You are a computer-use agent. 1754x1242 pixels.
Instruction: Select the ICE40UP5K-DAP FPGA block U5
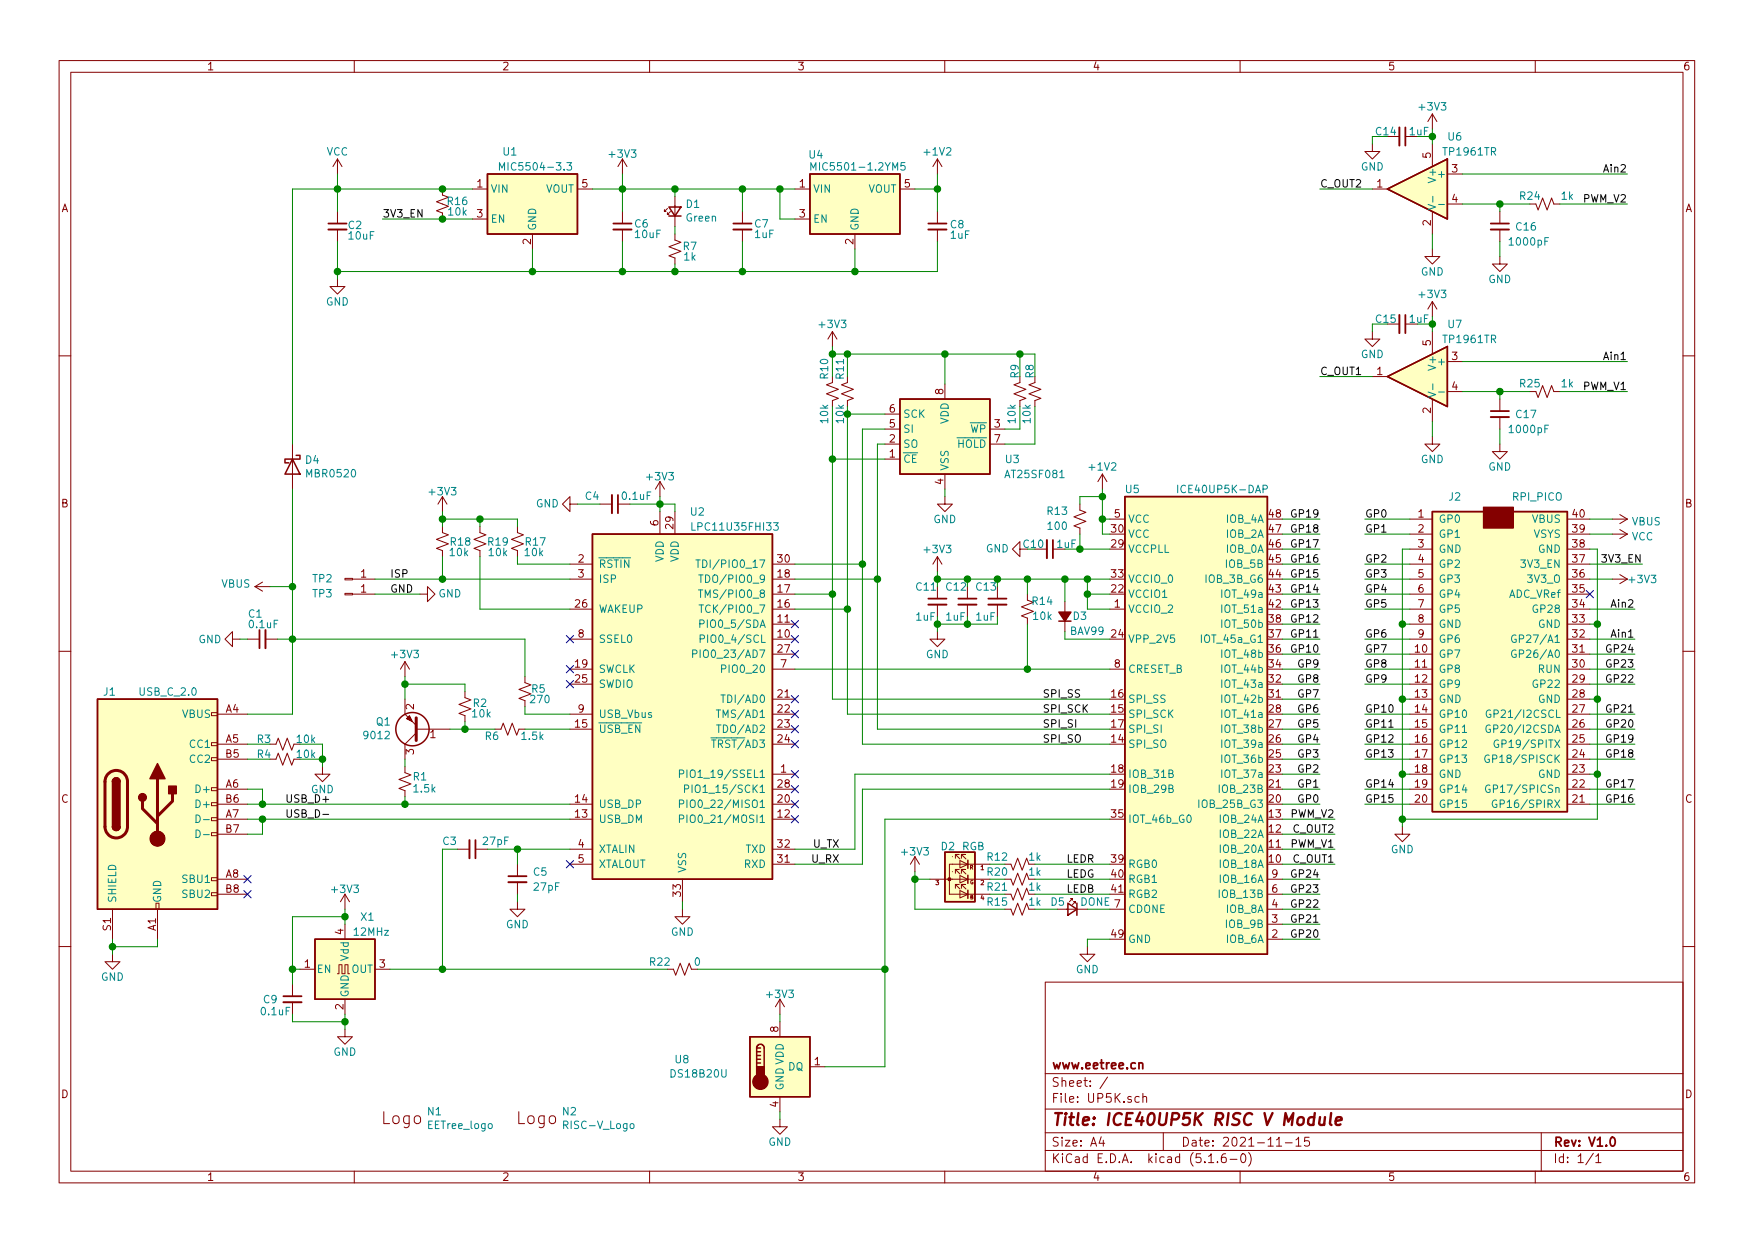[1195, 726]
